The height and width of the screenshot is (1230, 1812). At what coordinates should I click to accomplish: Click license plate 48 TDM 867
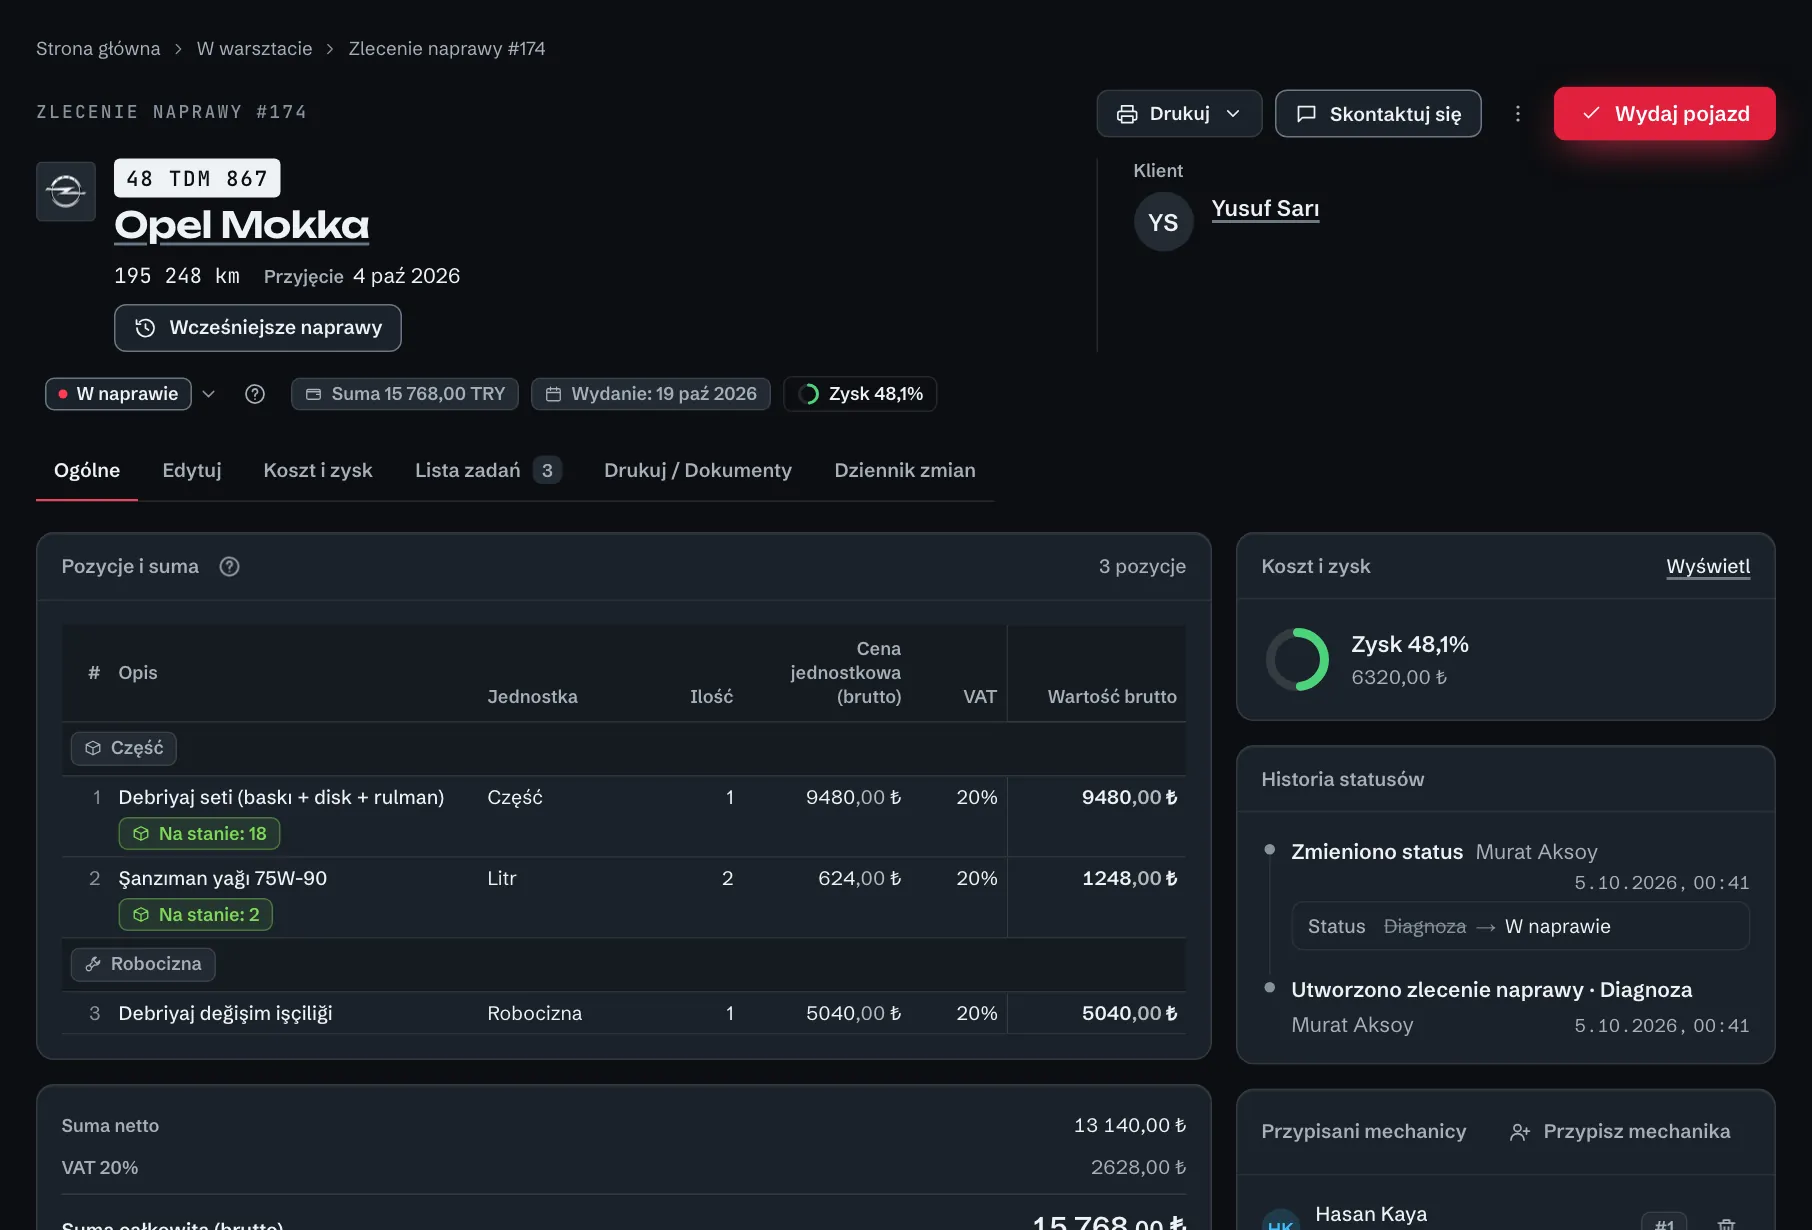pos(197,179)
